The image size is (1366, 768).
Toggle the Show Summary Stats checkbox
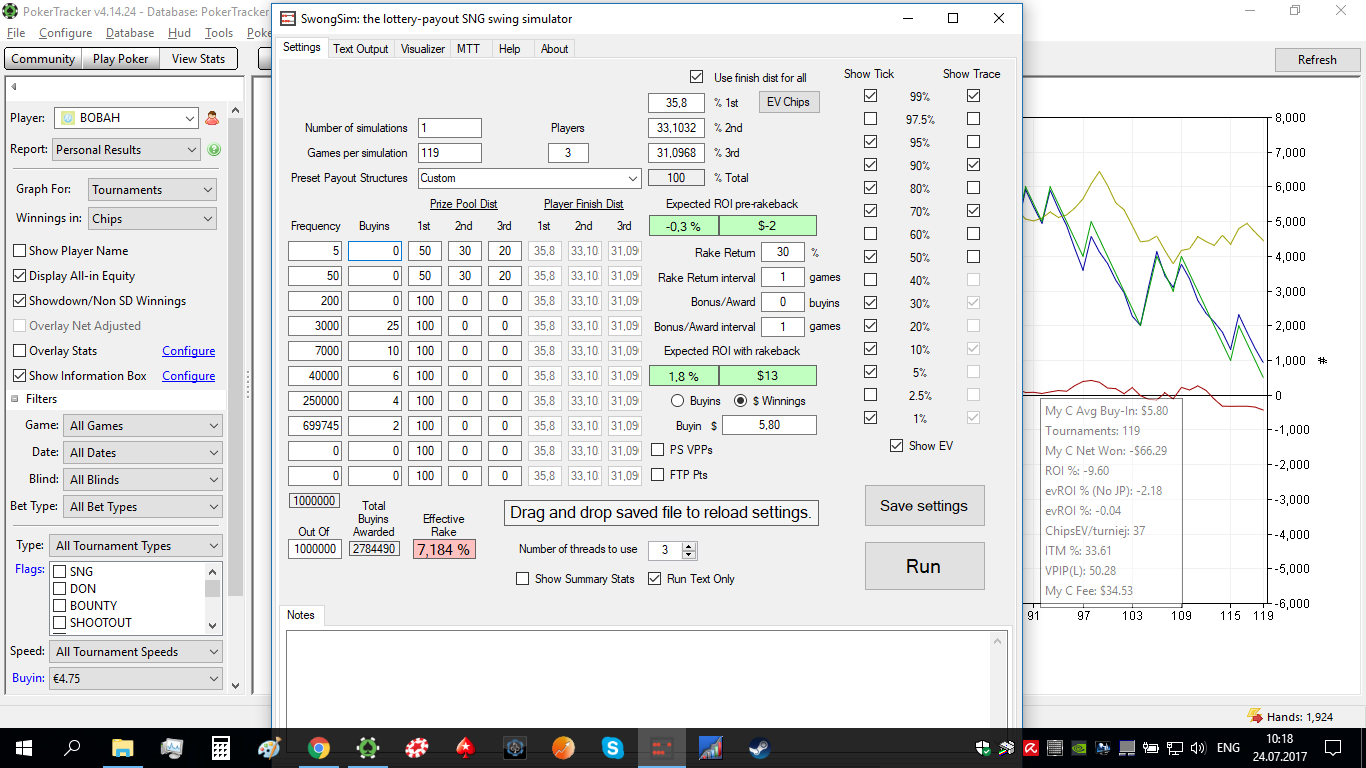pyautogui.click(x=522, y=579)
